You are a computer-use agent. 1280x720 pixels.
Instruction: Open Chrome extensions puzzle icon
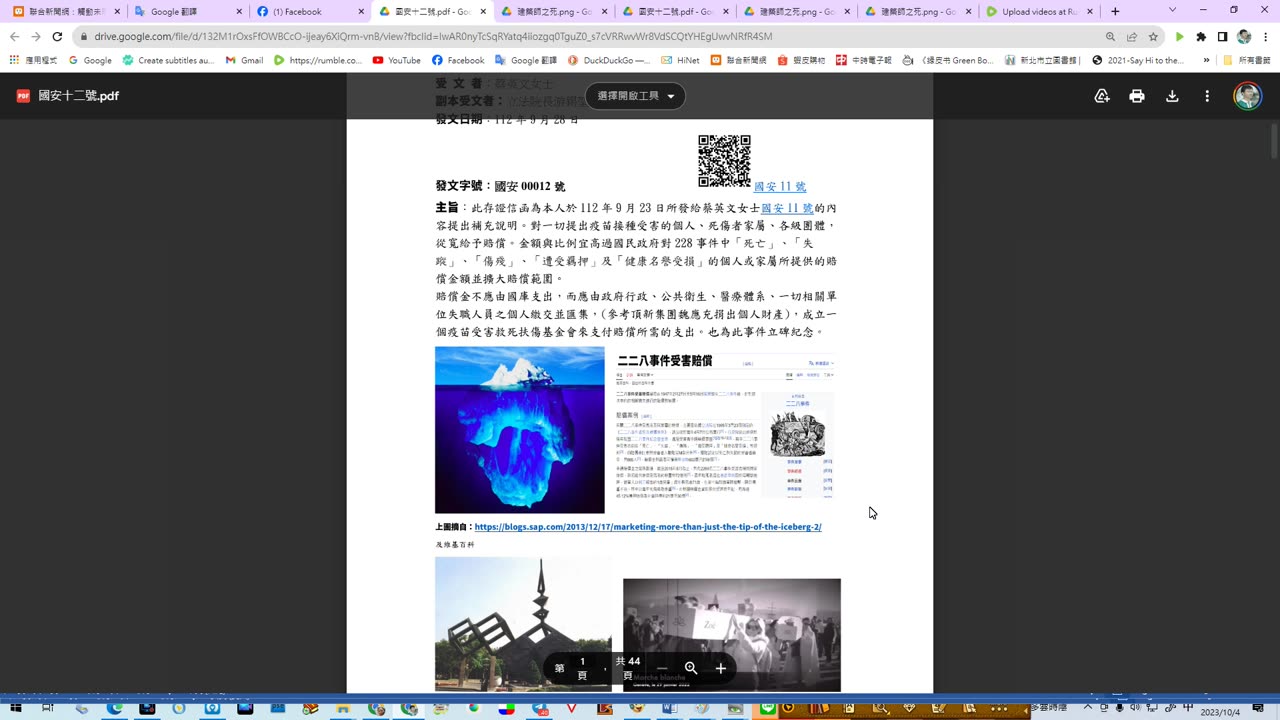click(1201, 36)
